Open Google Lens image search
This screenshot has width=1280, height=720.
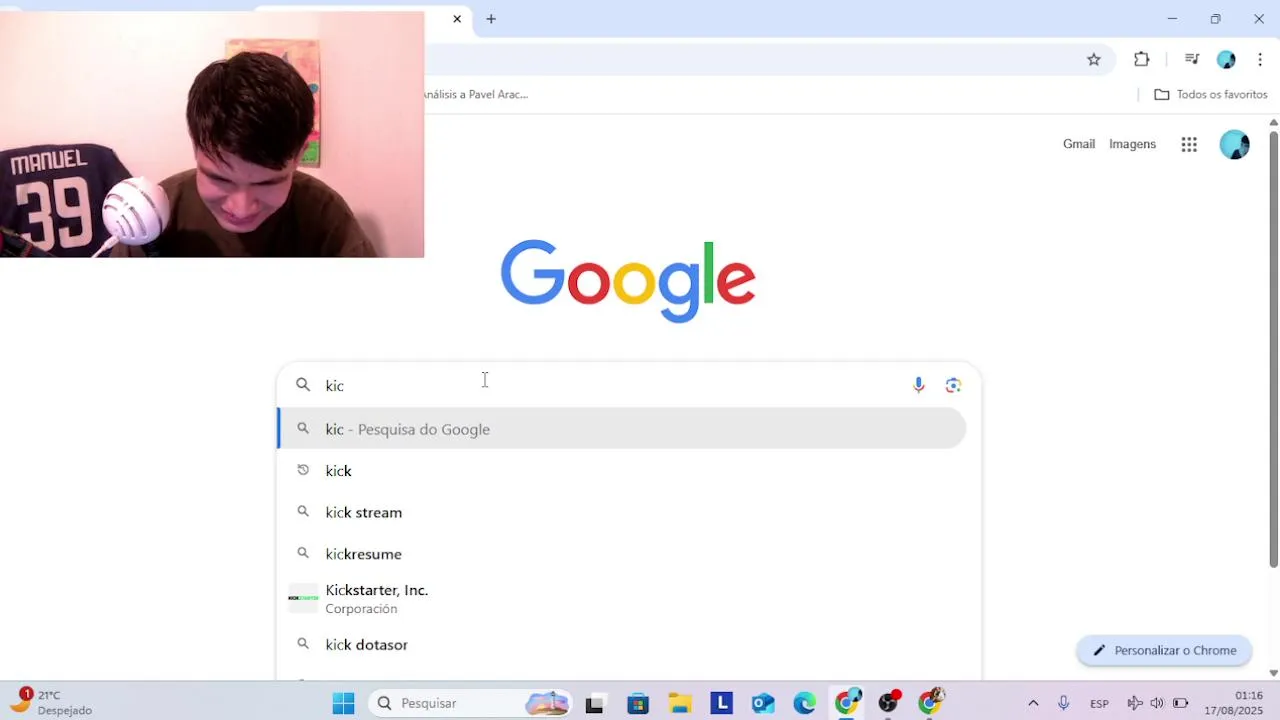pyautogui.click(x=953, y=385)
